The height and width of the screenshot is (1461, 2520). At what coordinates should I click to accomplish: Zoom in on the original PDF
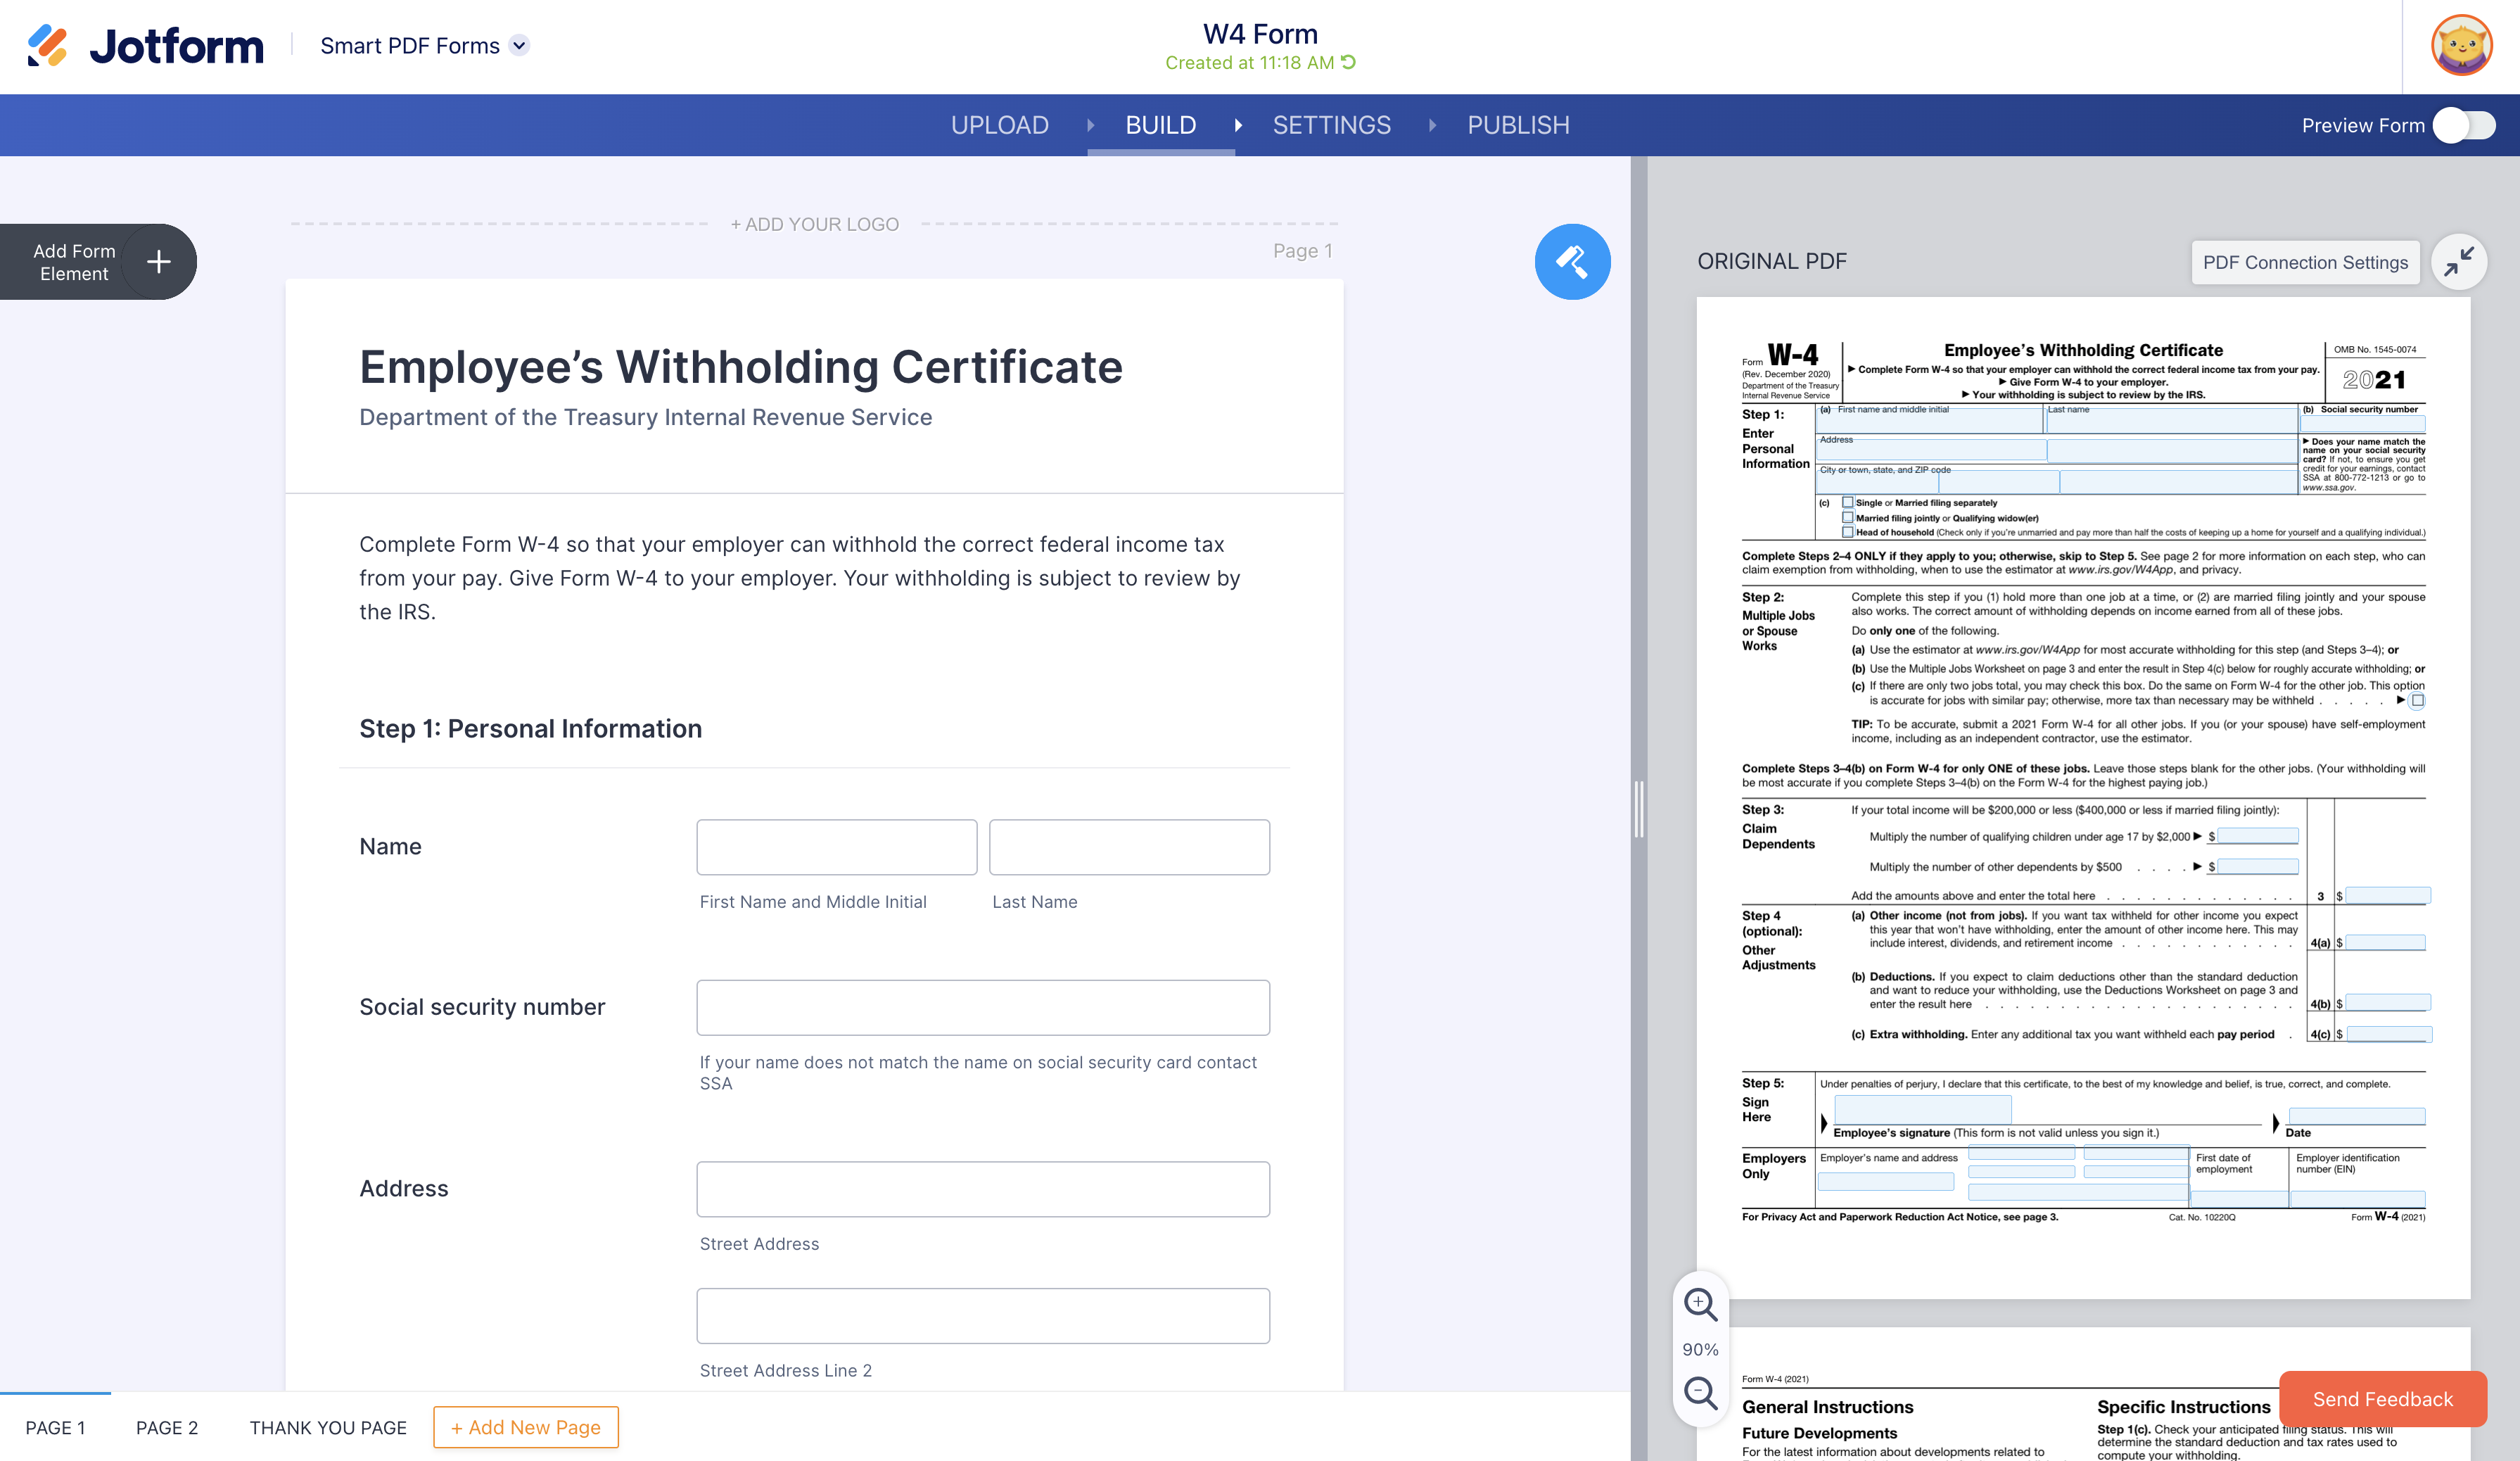tap(1700, 1304)
